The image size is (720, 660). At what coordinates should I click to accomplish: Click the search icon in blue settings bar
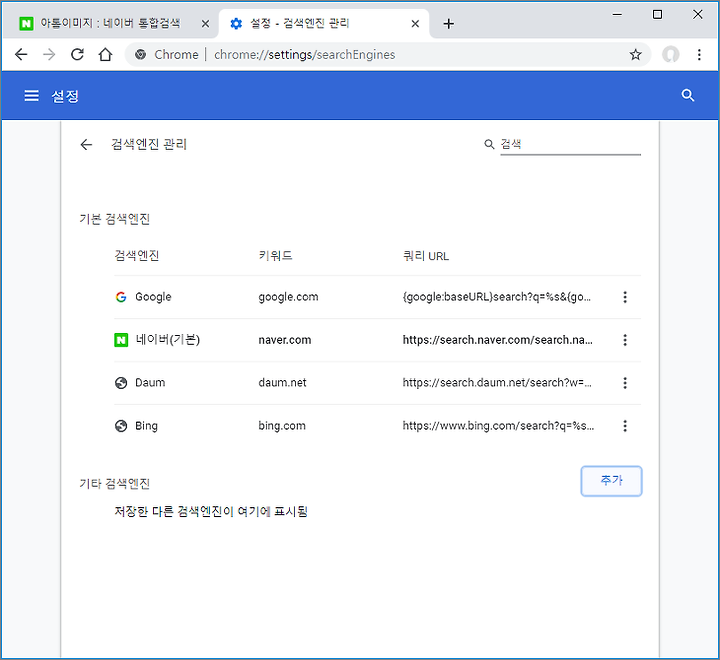687,95
